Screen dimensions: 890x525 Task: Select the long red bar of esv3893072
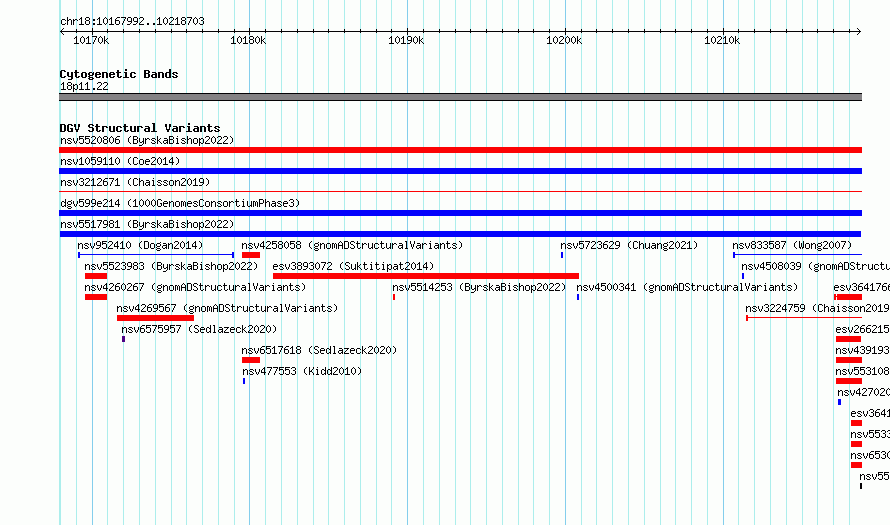click(426, 276)
